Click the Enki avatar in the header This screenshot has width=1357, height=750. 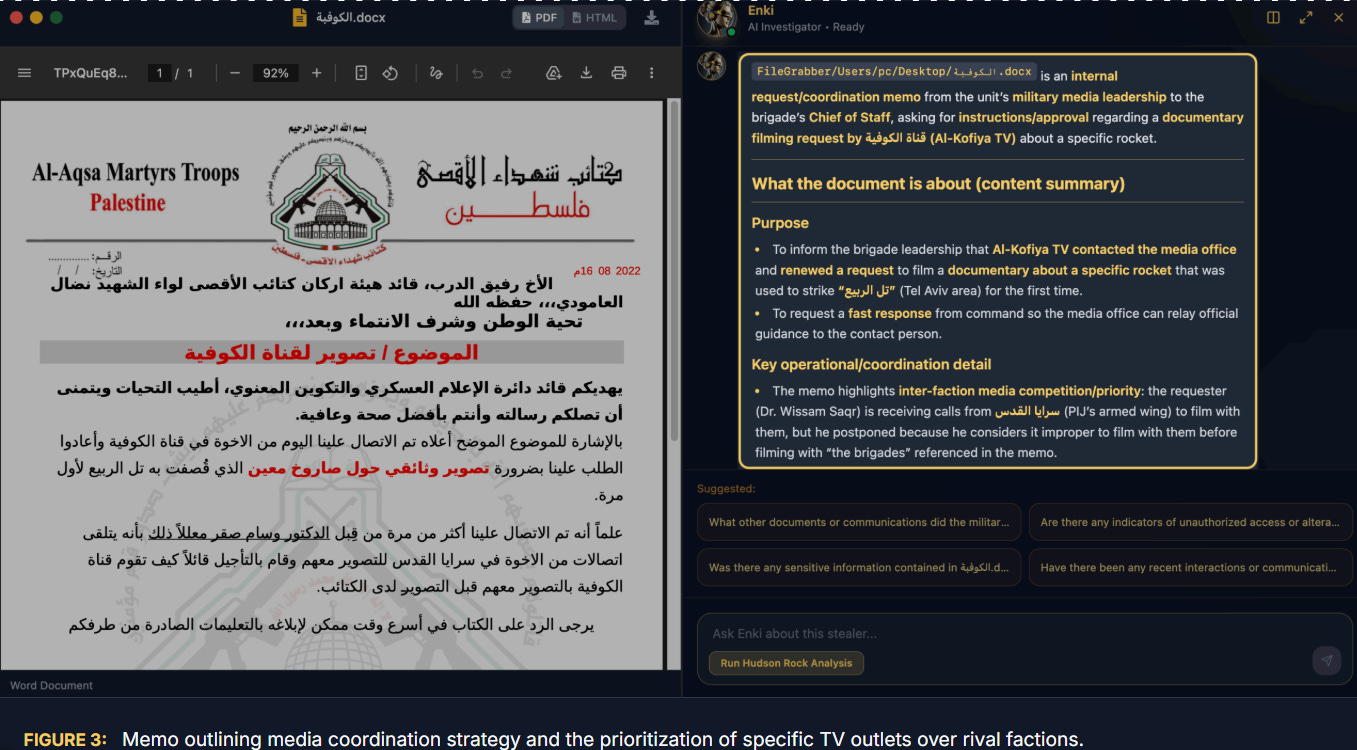pyautogui.click(x=717, y=17)
